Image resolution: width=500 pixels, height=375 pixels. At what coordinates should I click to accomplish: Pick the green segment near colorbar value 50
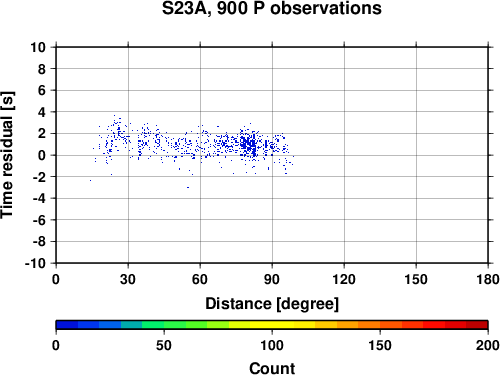(164, 325)
